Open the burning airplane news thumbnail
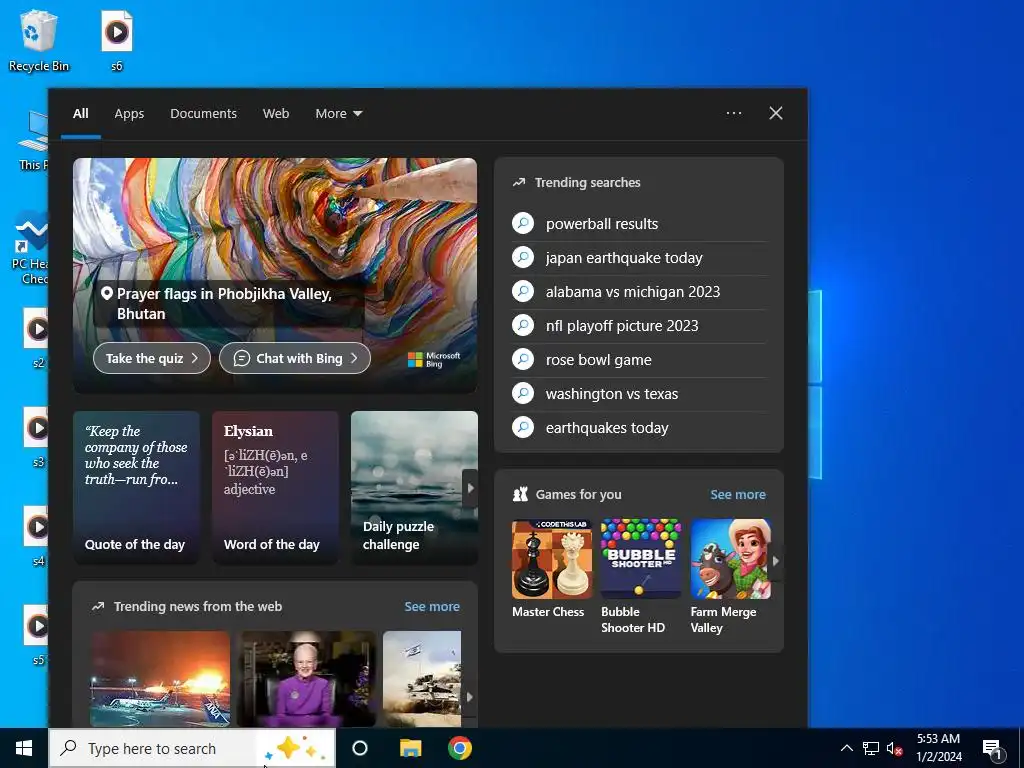 (160, 679)
